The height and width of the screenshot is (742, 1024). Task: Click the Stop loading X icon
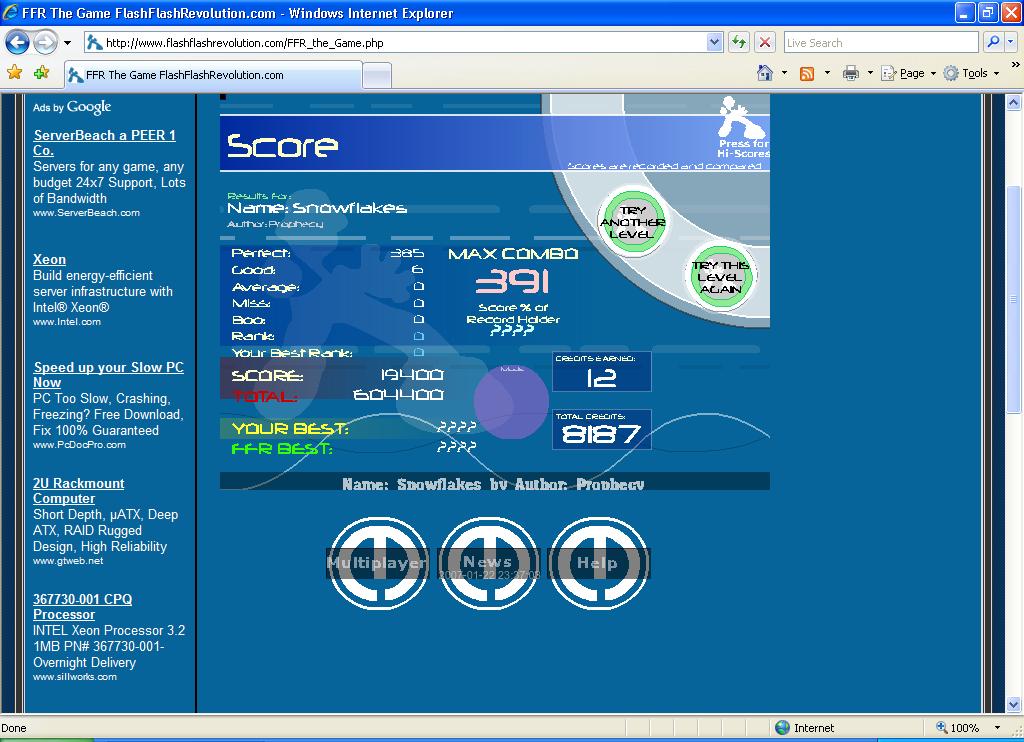[x=765, y=42]
